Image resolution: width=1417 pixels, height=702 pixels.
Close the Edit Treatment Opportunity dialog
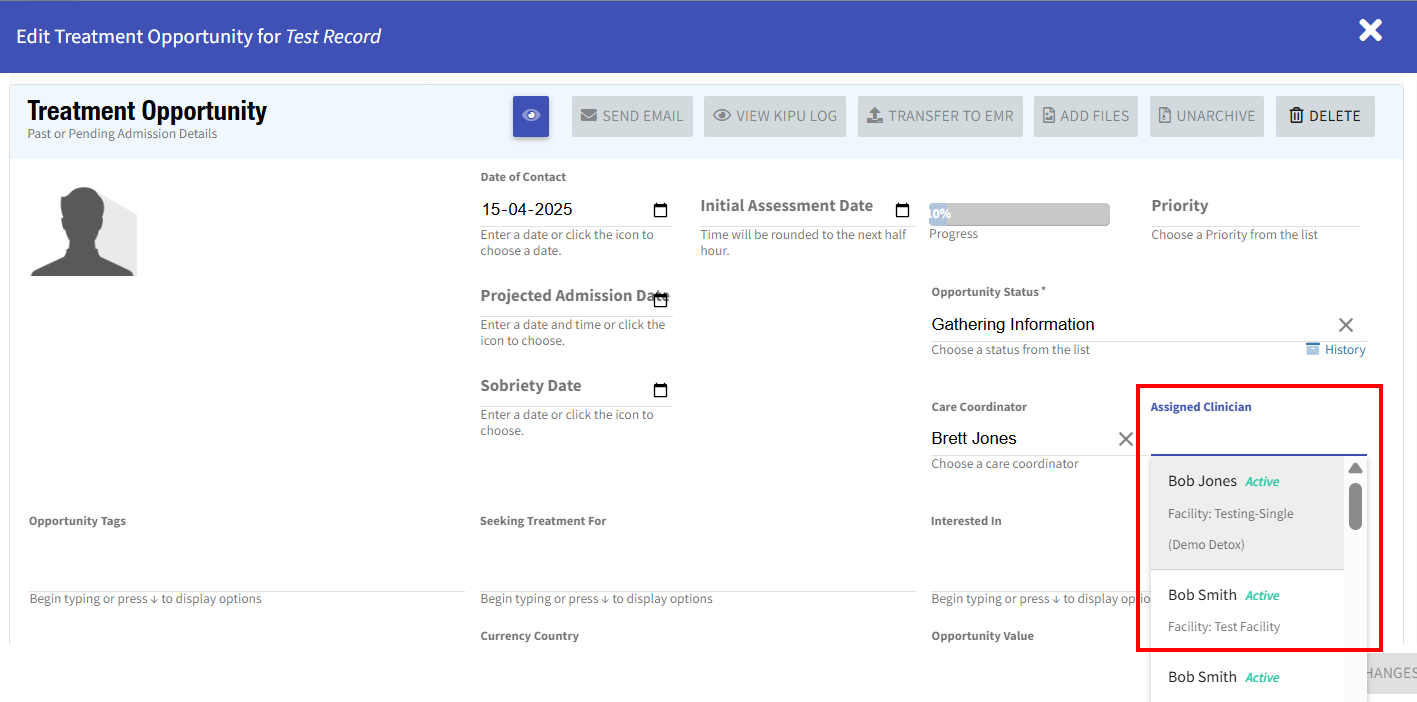tap(1369, 31)
